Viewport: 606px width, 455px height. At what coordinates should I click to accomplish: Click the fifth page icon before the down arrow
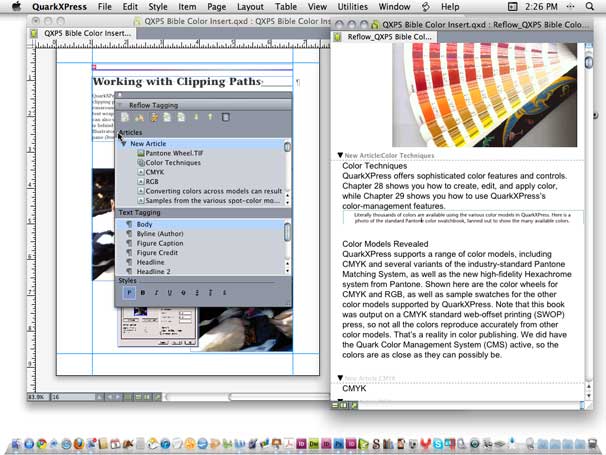(x=181, y=117)
